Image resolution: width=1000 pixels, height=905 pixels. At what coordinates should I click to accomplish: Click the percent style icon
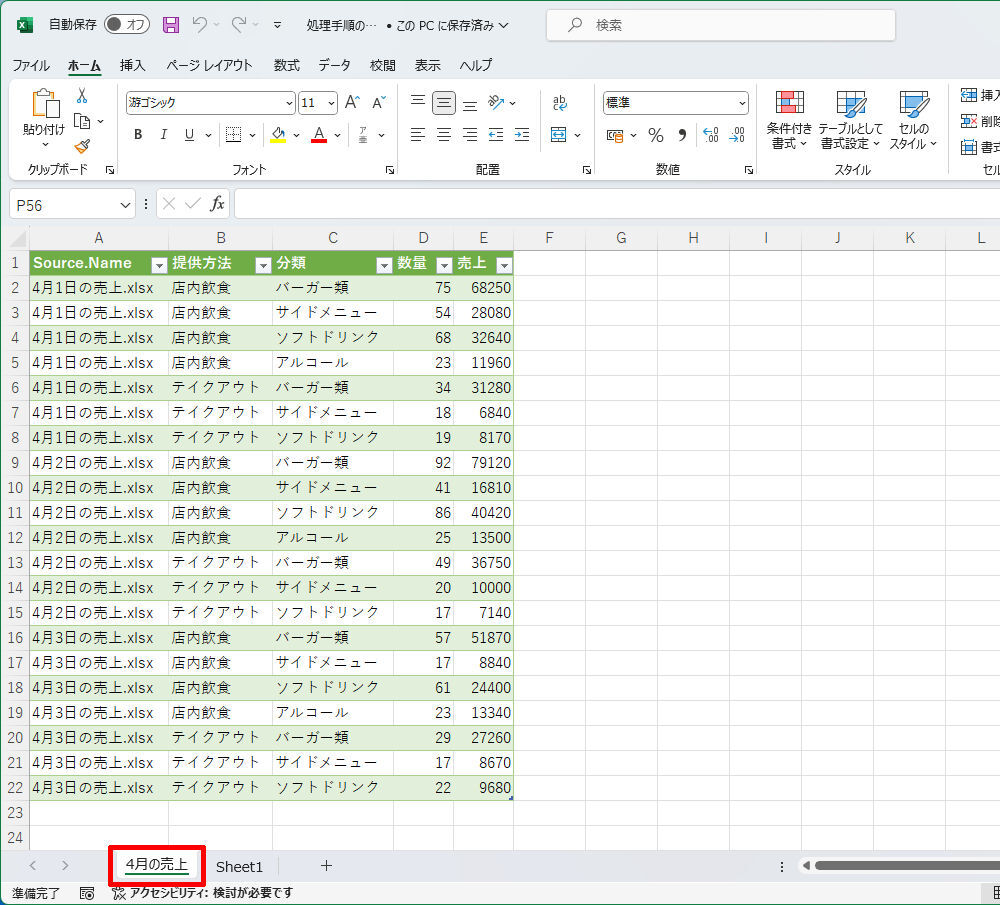(x=656, y=135)
